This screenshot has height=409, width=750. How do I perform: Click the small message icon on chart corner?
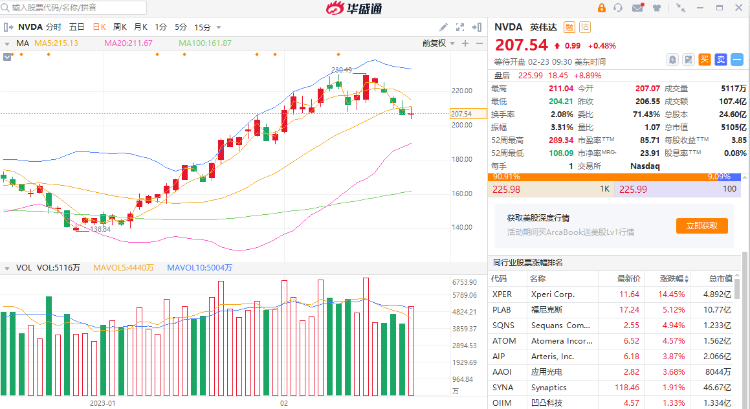(7, 57)
